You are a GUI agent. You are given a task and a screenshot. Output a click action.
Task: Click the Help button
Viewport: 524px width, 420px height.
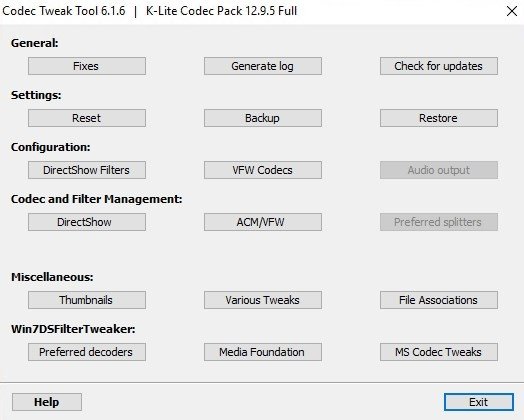pyautogui.click(x=47, y=402)
